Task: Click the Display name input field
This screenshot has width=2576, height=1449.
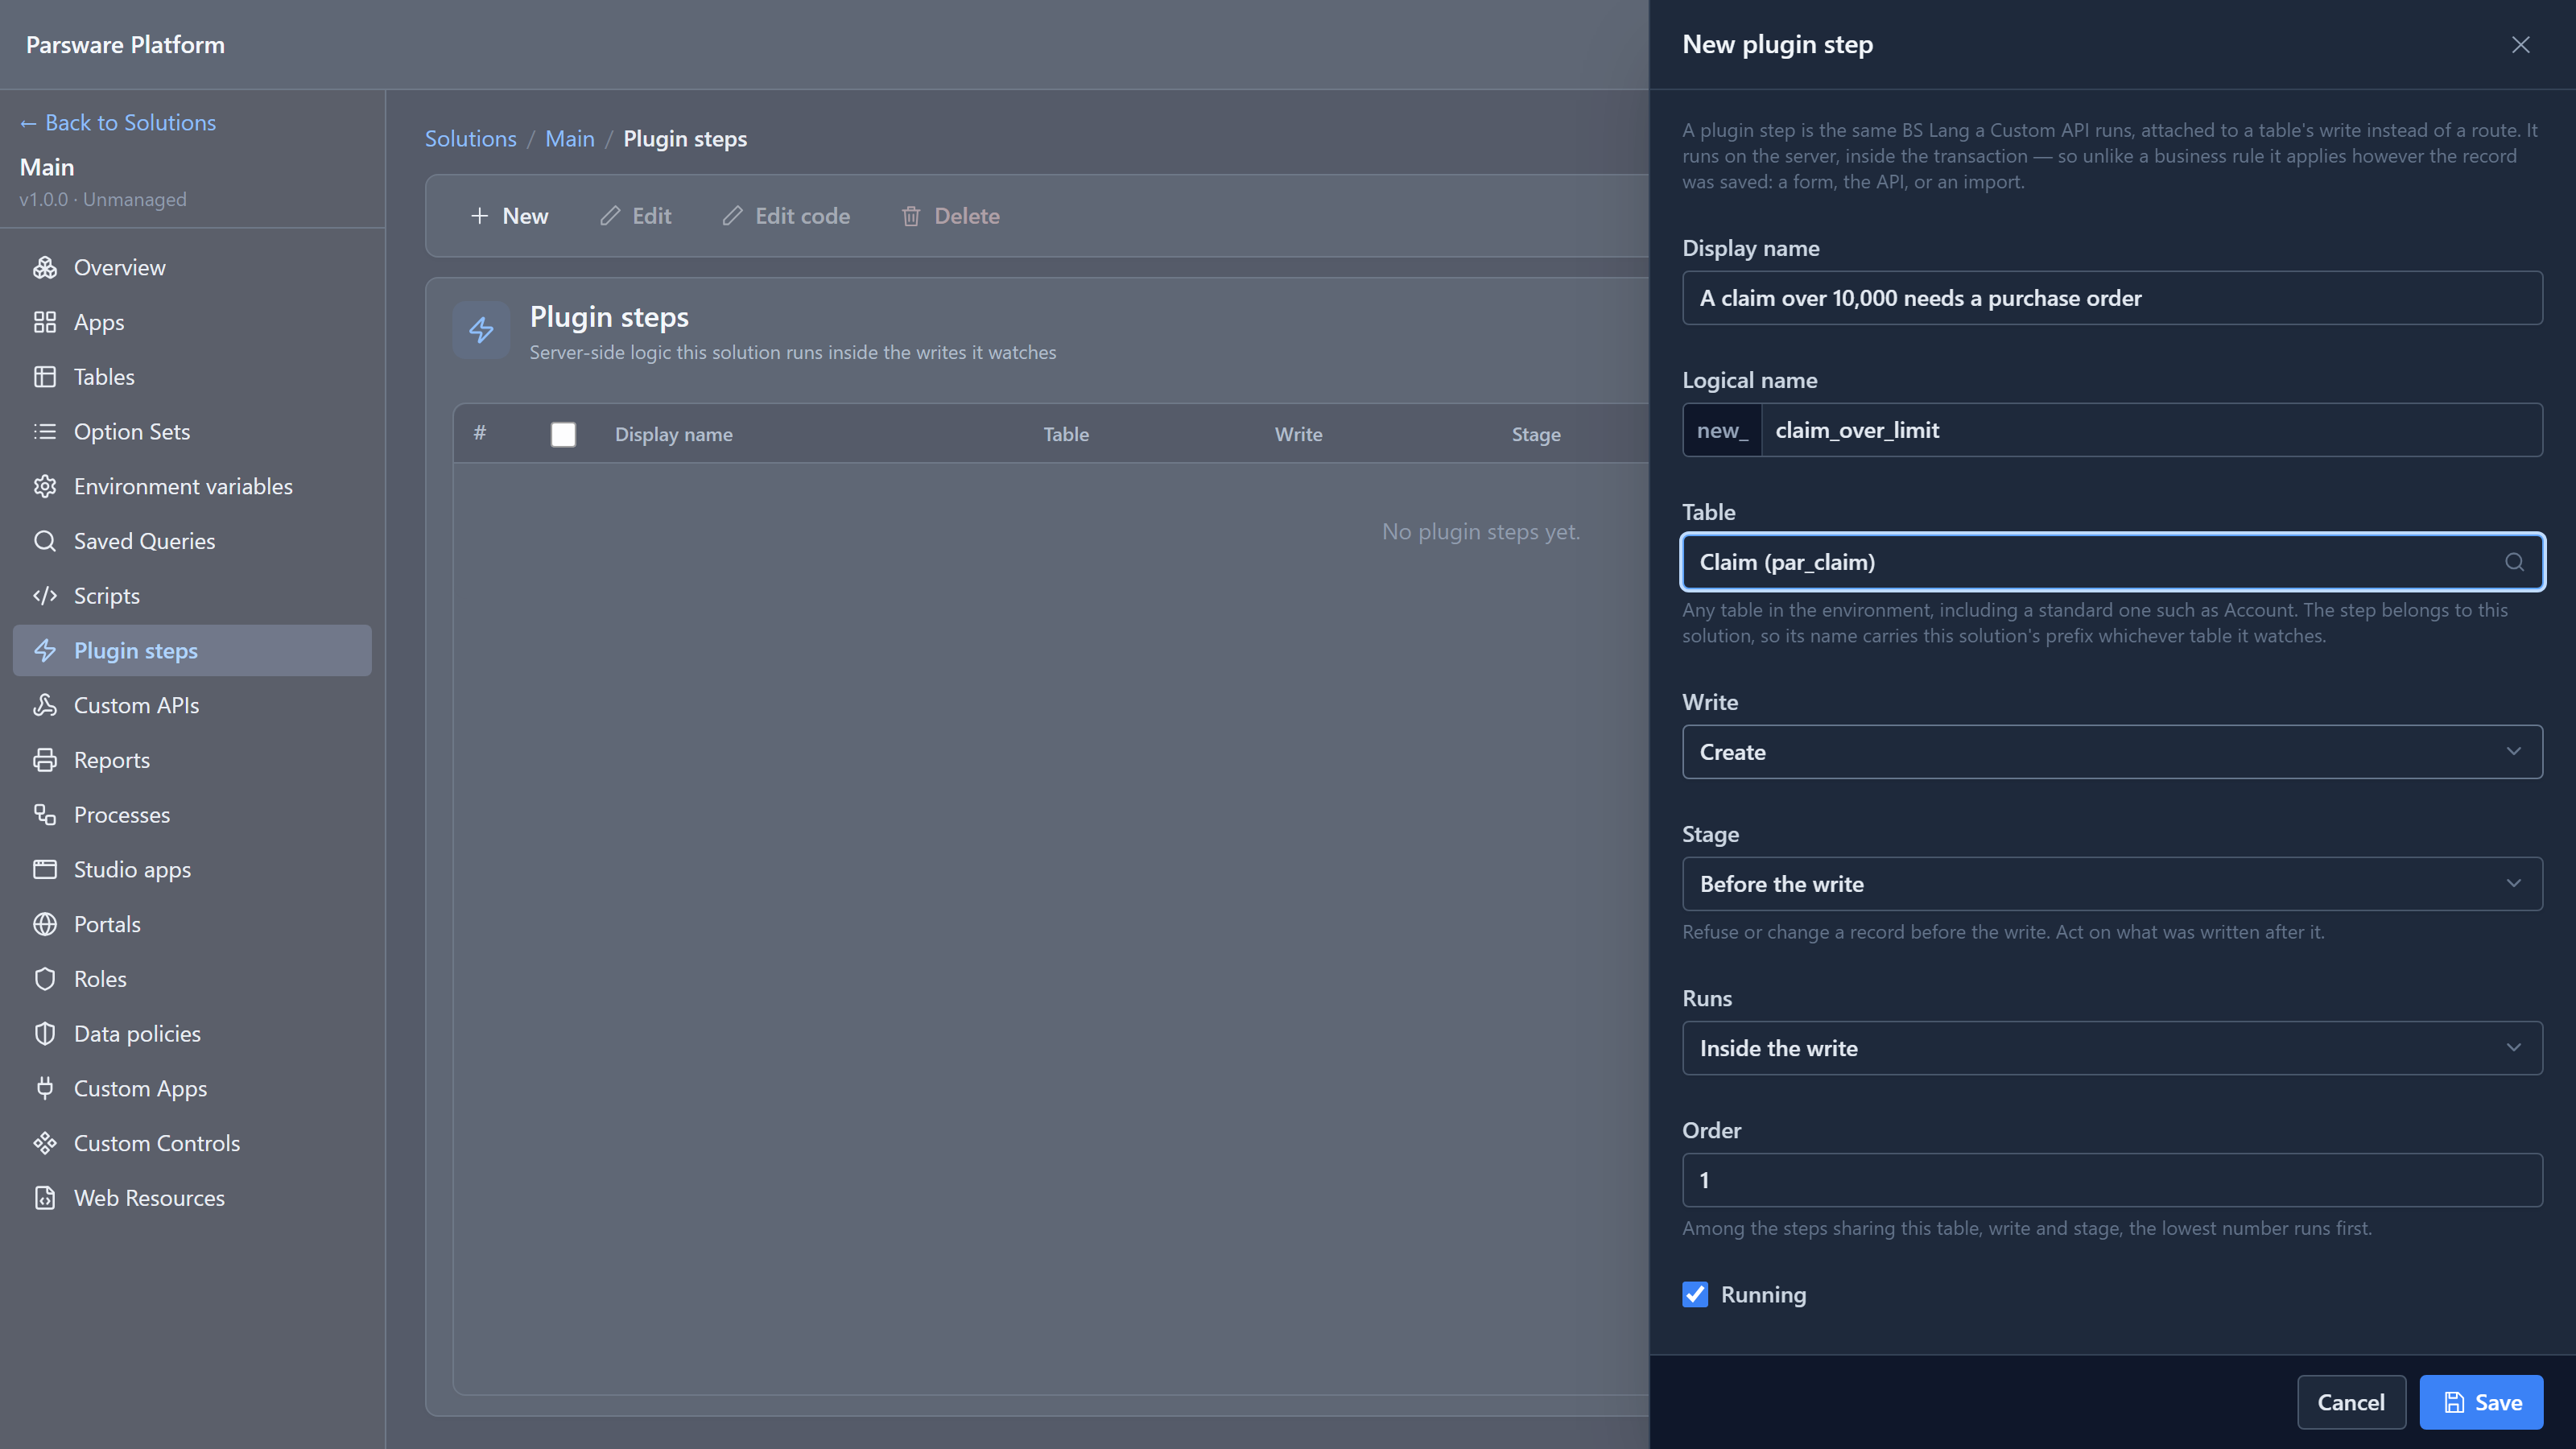Action: click(x=2112, y=298)
